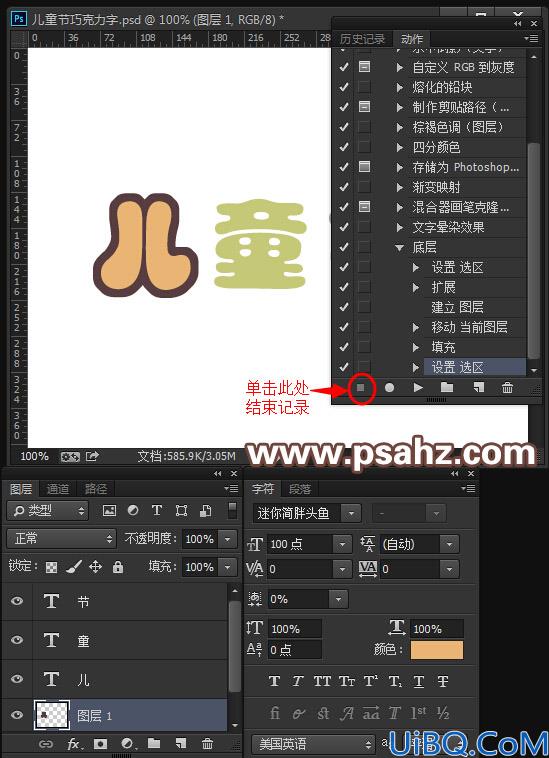Toggle dialog box for 自定义 RGB 到灰度
Image resolution: width=549 pixels, height=758 pixels.
364,67
